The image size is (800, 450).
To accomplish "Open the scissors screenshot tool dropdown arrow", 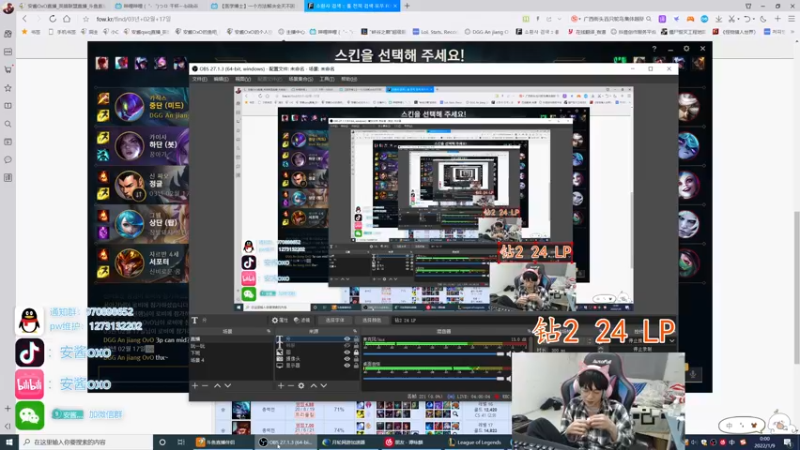I will click(738, 19).
